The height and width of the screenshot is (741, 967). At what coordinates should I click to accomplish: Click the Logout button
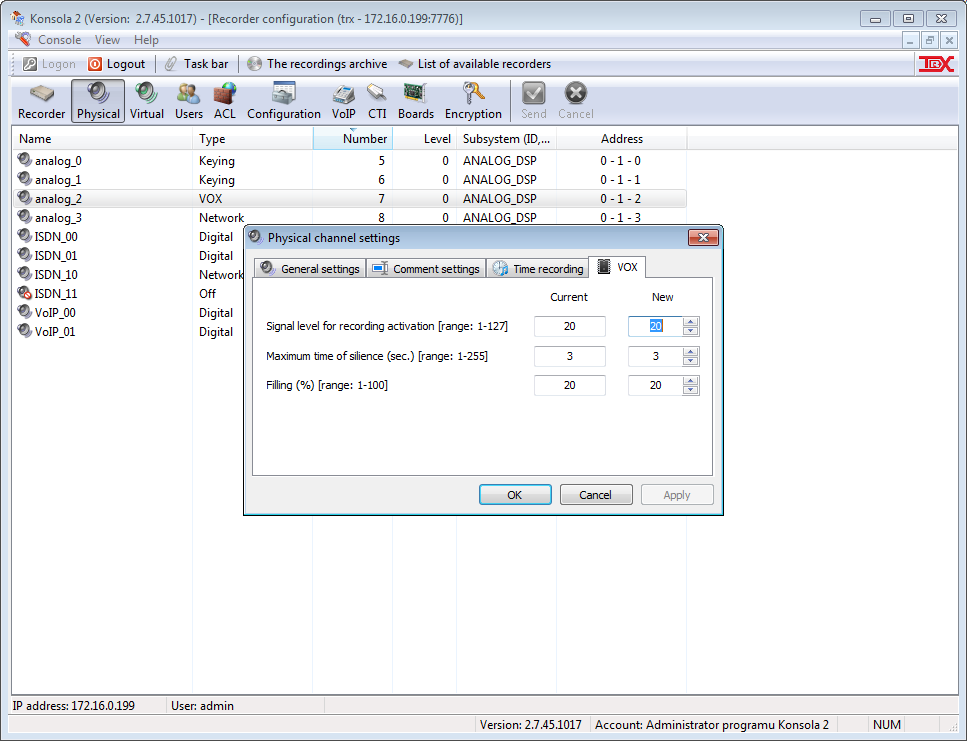point(117,64)
